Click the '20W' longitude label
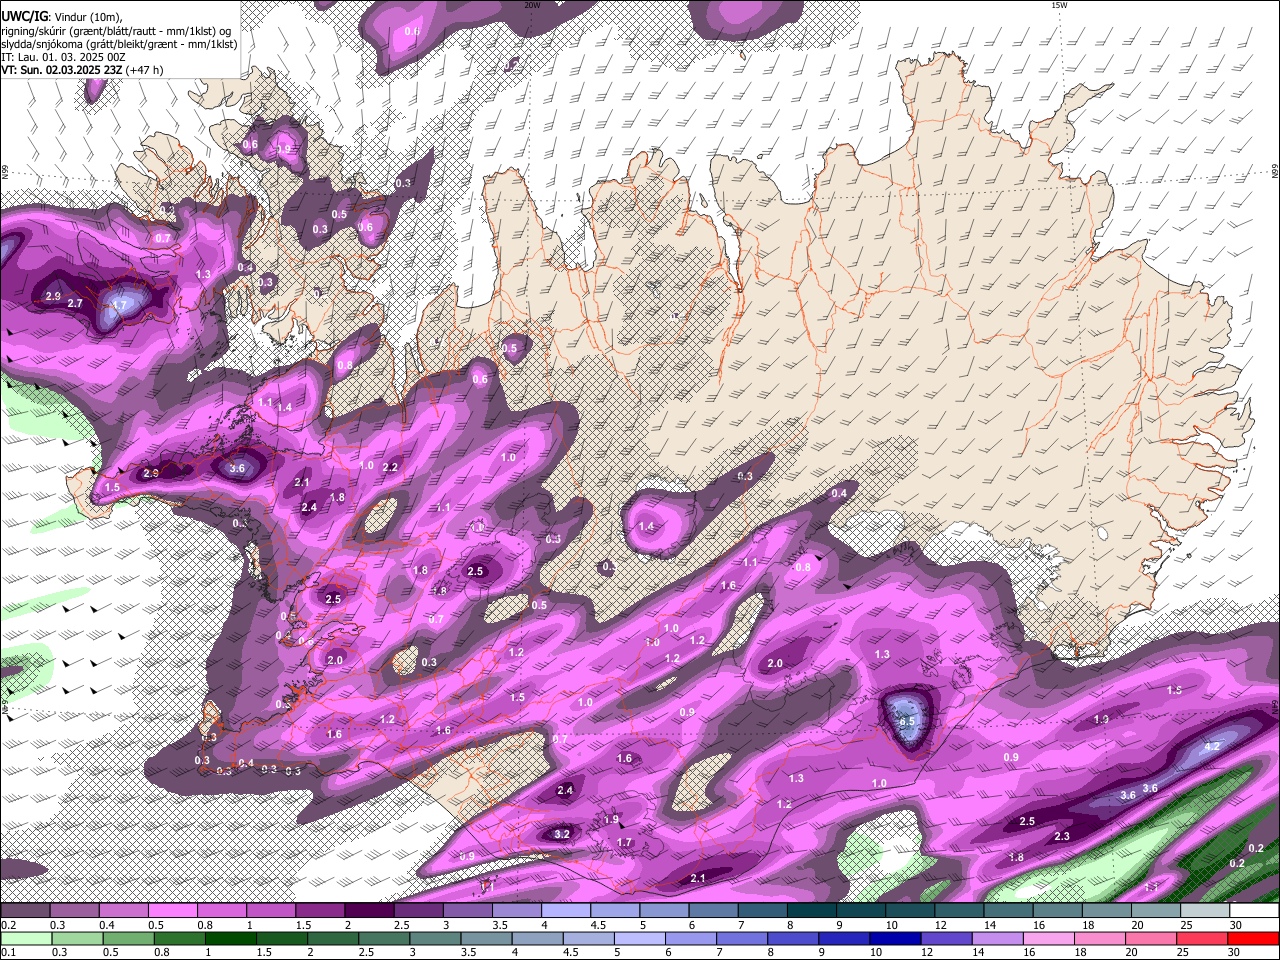This screenshot has width=1280, height=960. pos(532,5)
